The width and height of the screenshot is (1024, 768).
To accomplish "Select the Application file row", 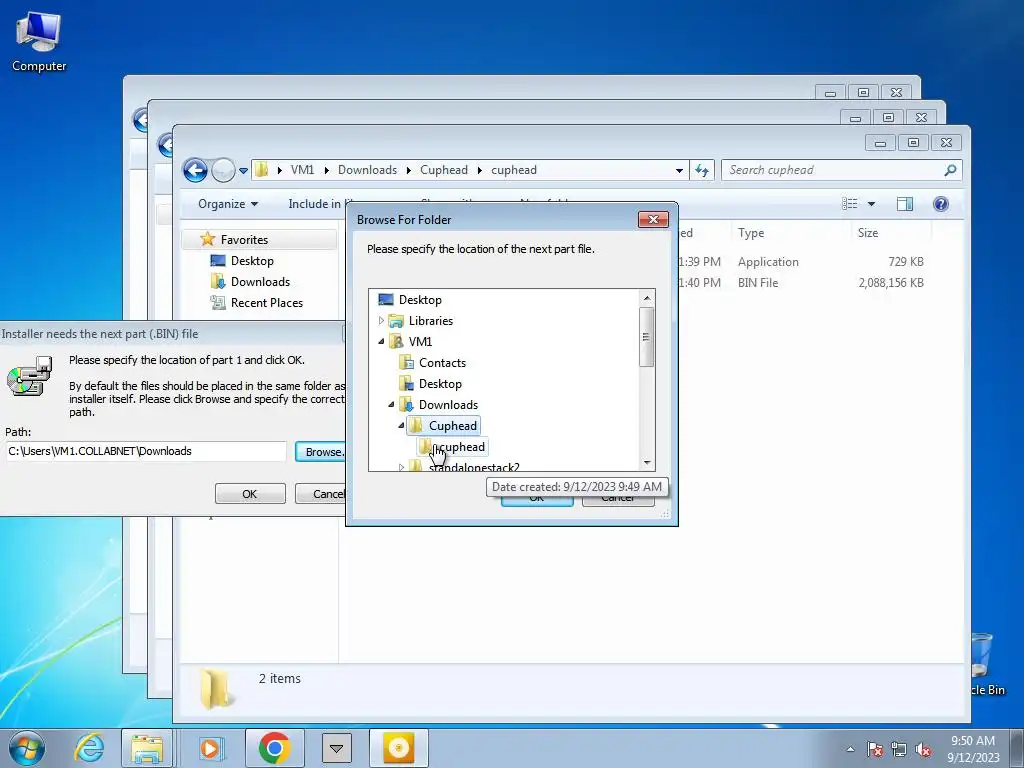I will 801,262.
